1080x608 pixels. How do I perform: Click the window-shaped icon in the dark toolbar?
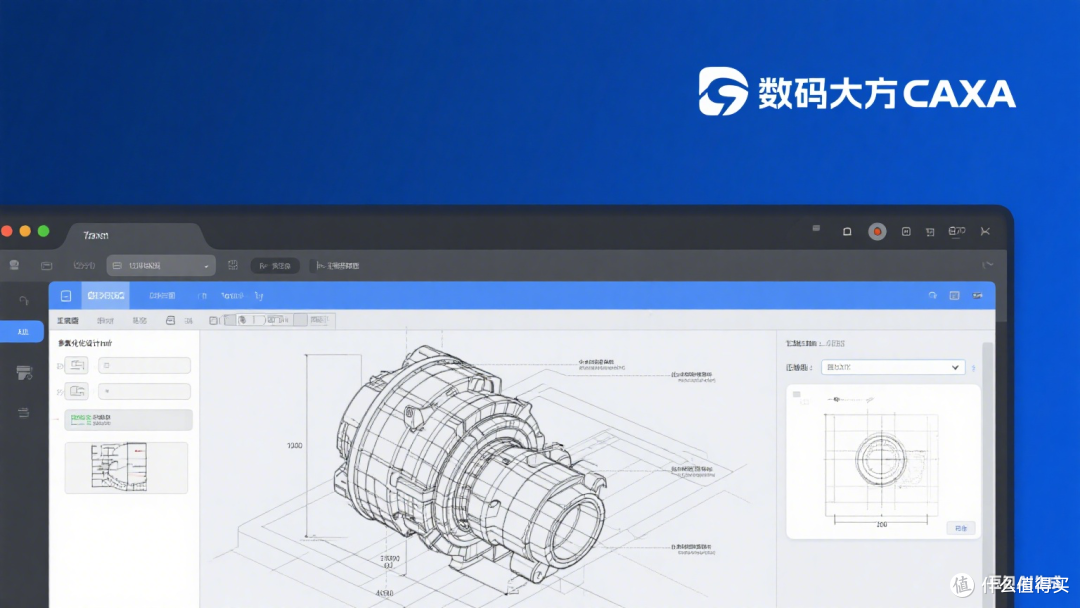[x=46, y=265]
